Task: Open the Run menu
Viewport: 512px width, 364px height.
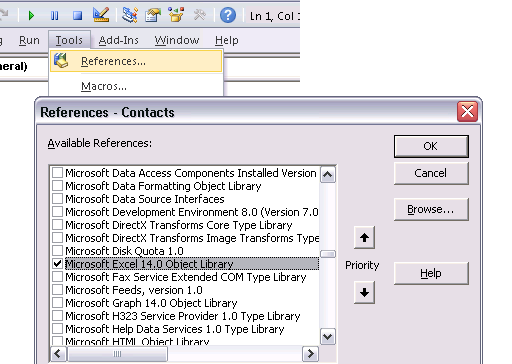Action: pyautogui.click(x=29, y=40)
